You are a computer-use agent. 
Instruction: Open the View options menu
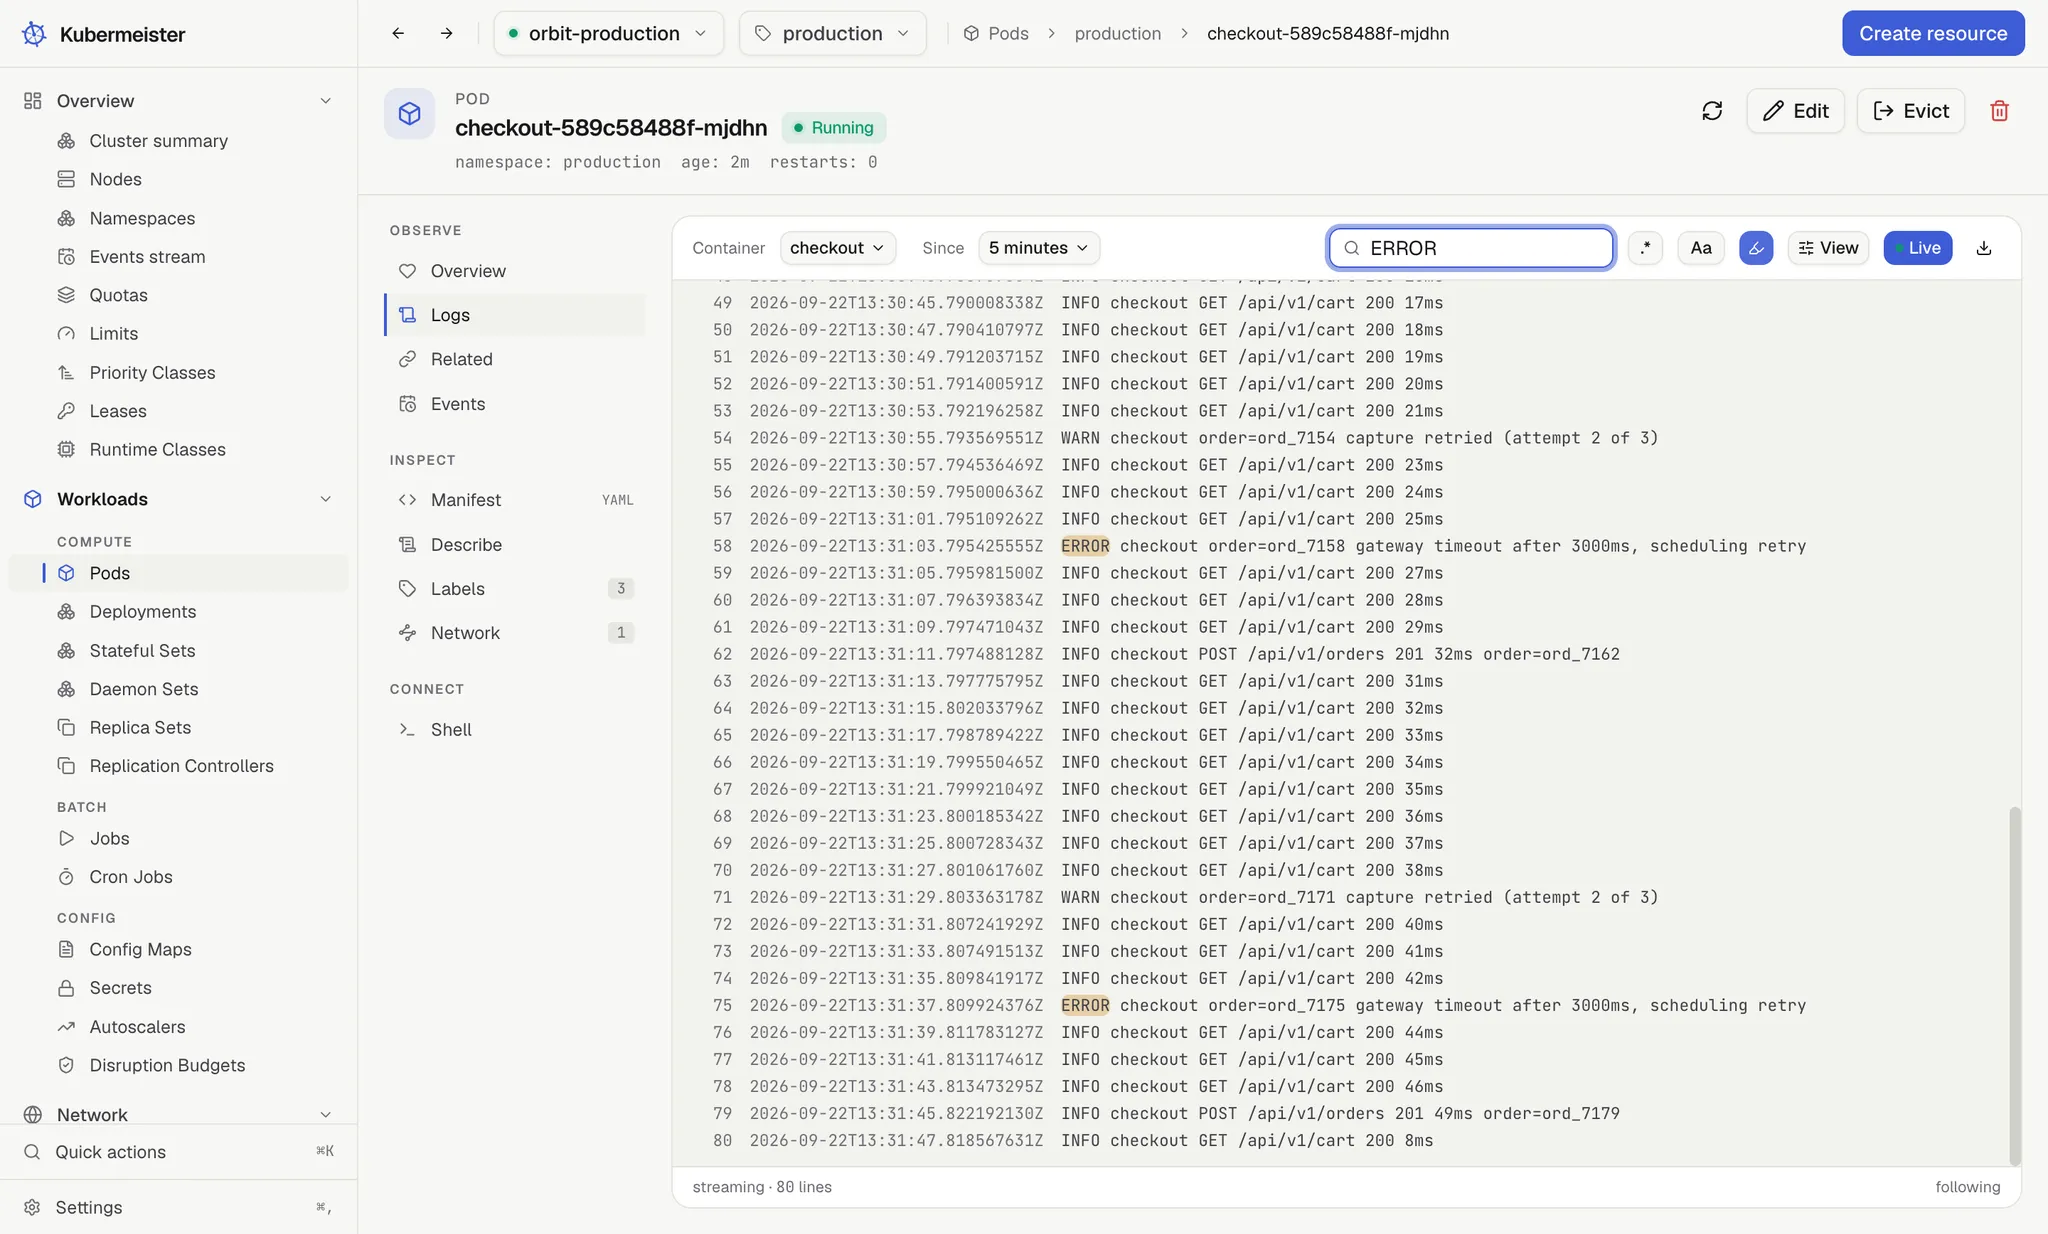coord(1828,248)
